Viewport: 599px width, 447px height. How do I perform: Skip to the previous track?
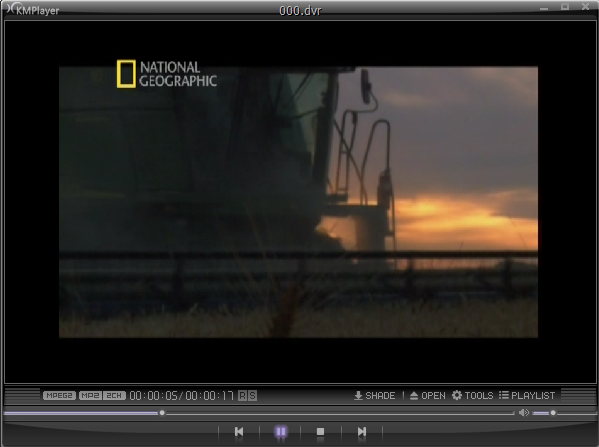[x=239, y=432]
